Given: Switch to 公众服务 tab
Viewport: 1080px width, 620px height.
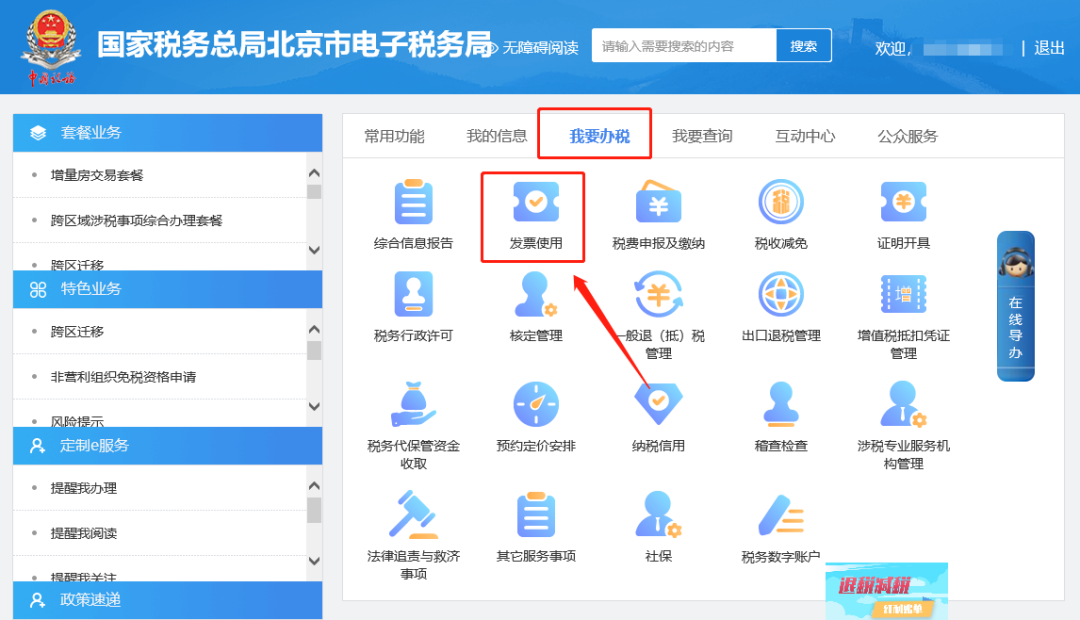Looking at the screenshot, I should point(907,136).
